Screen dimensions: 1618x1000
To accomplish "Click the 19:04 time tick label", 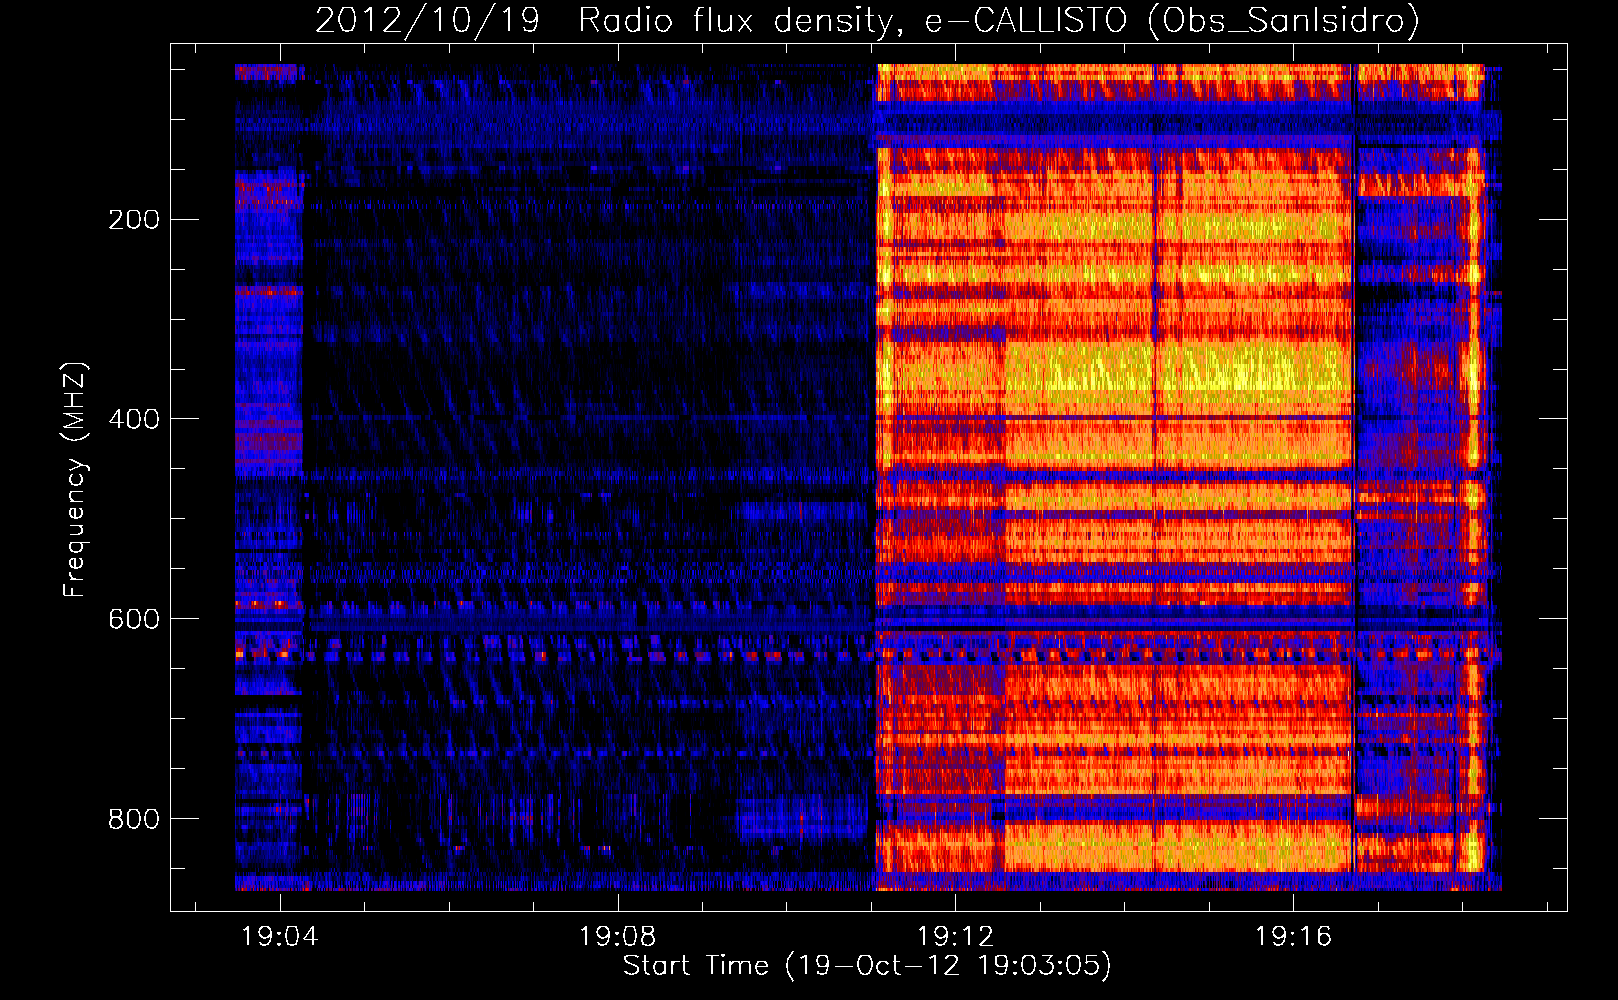I will (x=280, y=936).
